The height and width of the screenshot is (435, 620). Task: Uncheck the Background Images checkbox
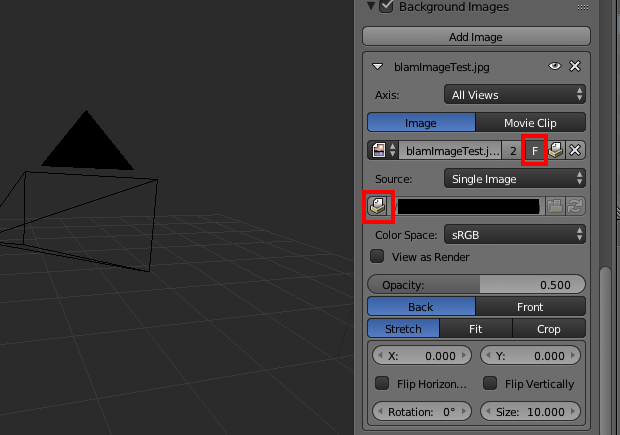click(386, 6)
